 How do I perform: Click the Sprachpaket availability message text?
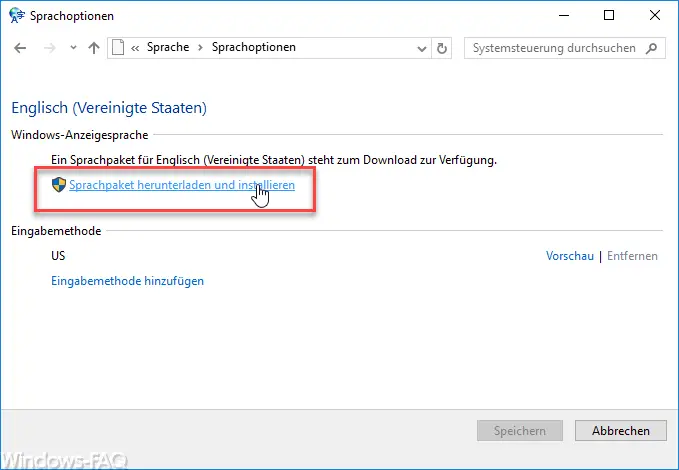click(x=274, y=160)
